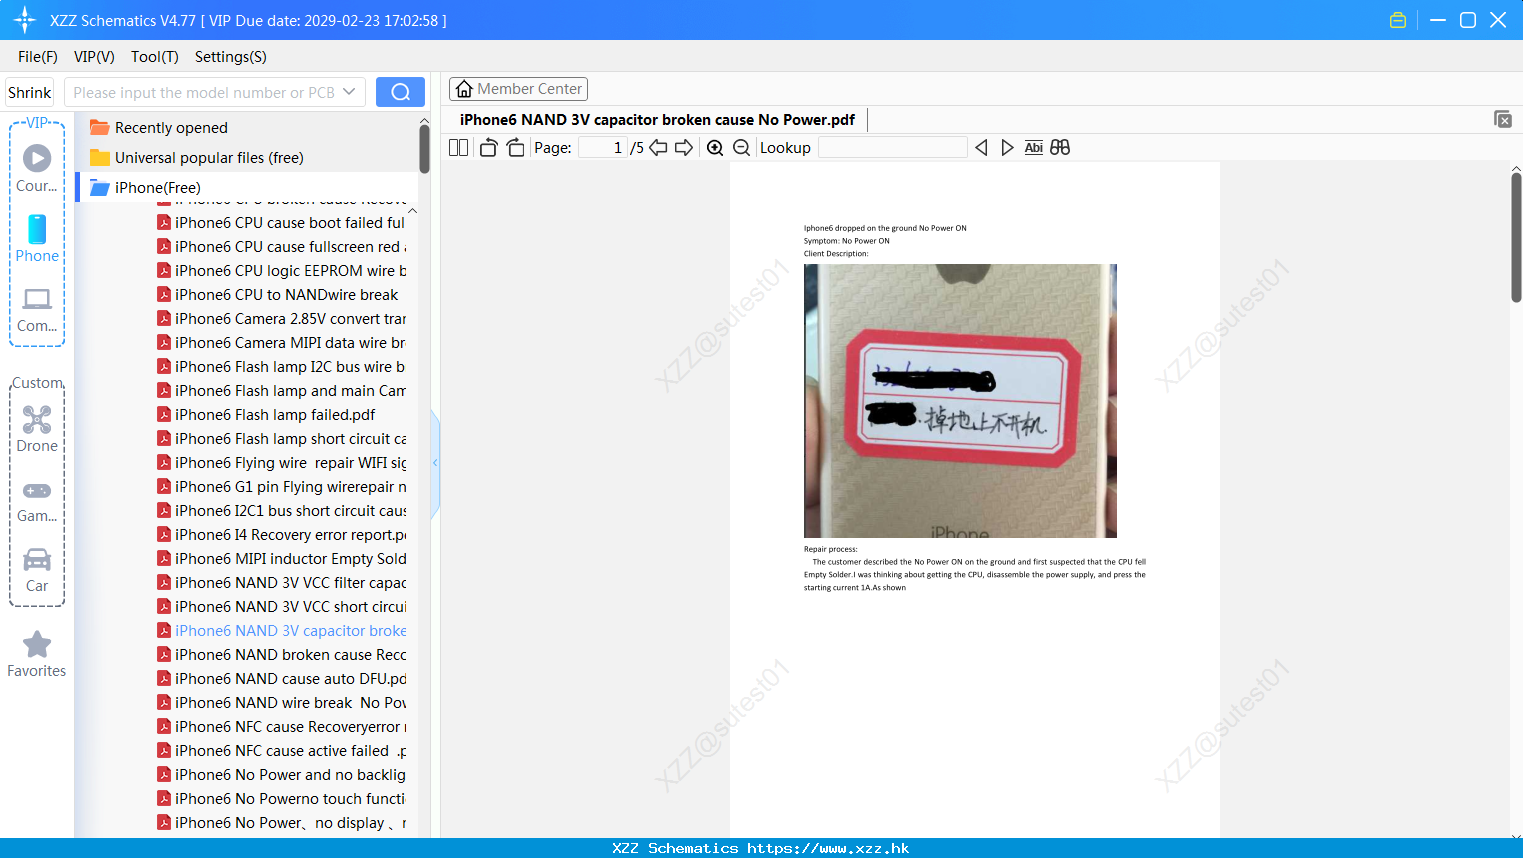
Task: Click the Lookup text field
Action: point(892,148)
